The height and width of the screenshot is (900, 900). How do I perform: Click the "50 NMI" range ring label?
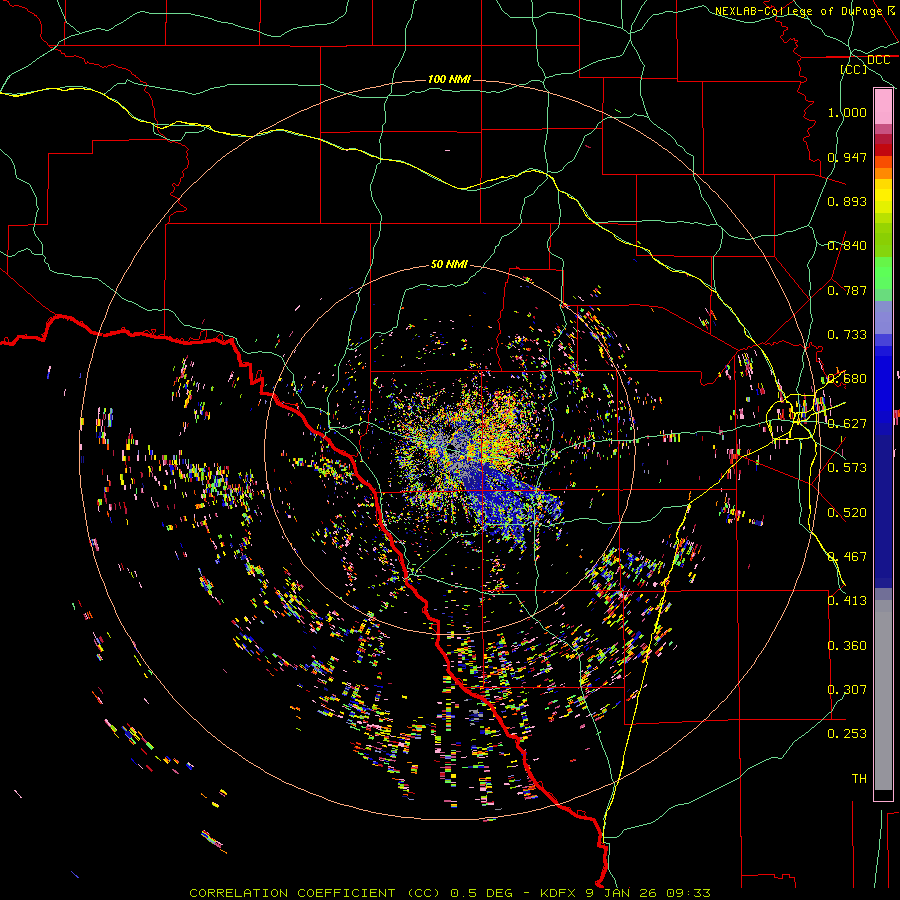[449, 264]
